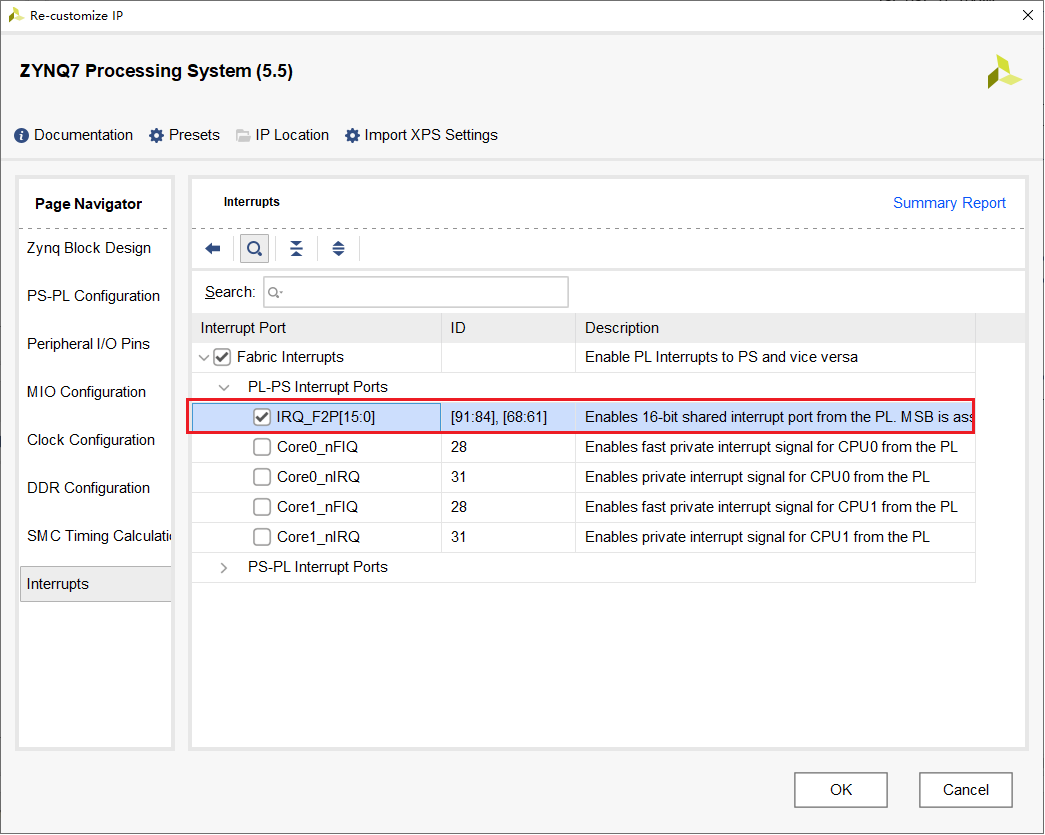Open the Clock Configuration page
Viewport: 1045px width, 835px height.
point(91,440)
